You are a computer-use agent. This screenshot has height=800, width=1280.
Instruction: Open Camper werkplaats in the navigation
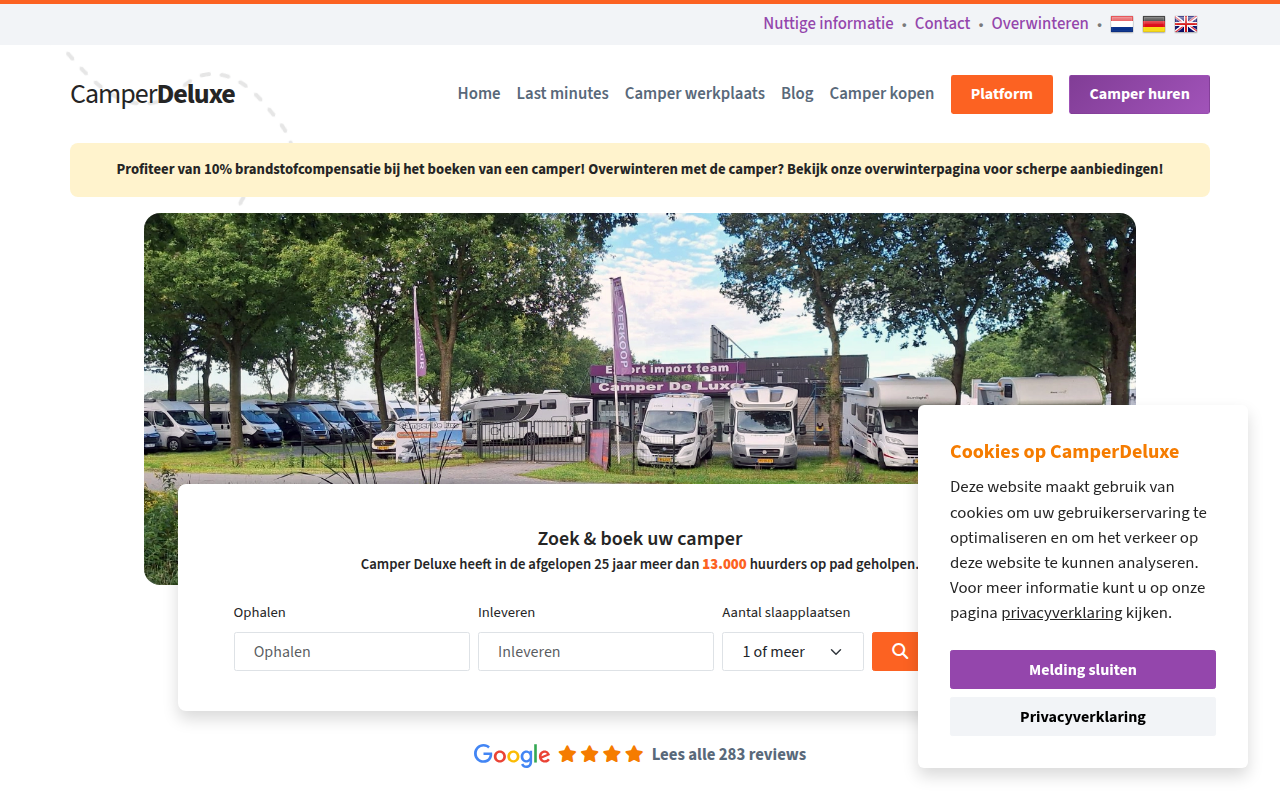(x=695, y=93)
